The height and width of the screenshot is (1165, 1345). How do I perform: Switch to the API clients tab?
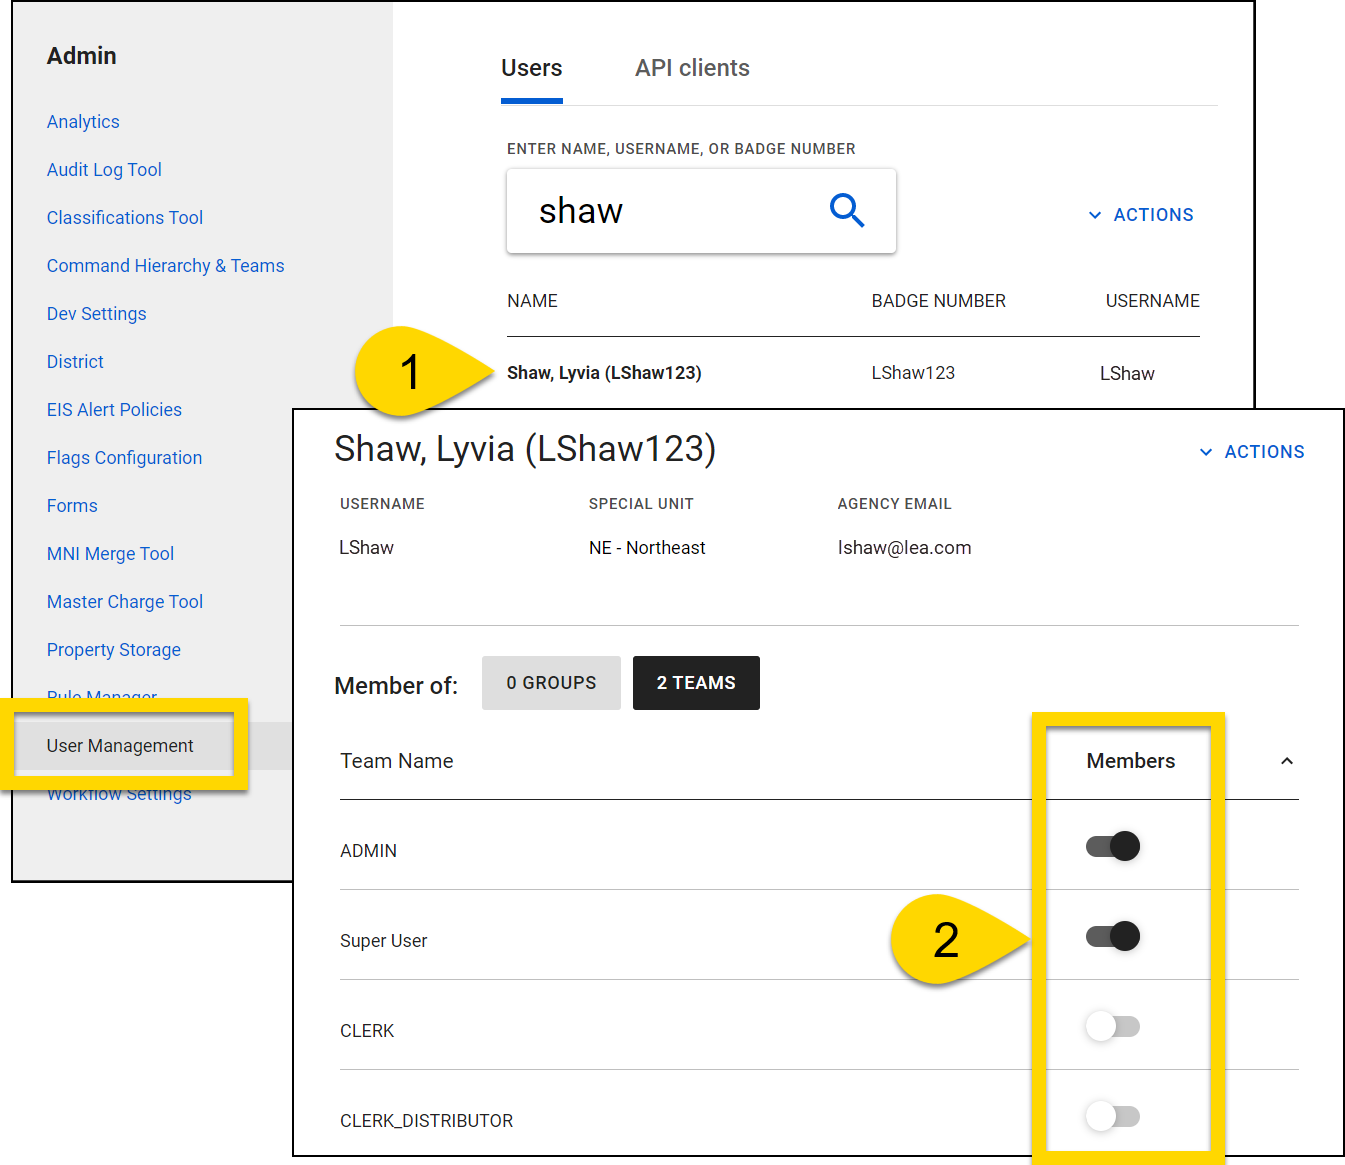coord(691,67)
